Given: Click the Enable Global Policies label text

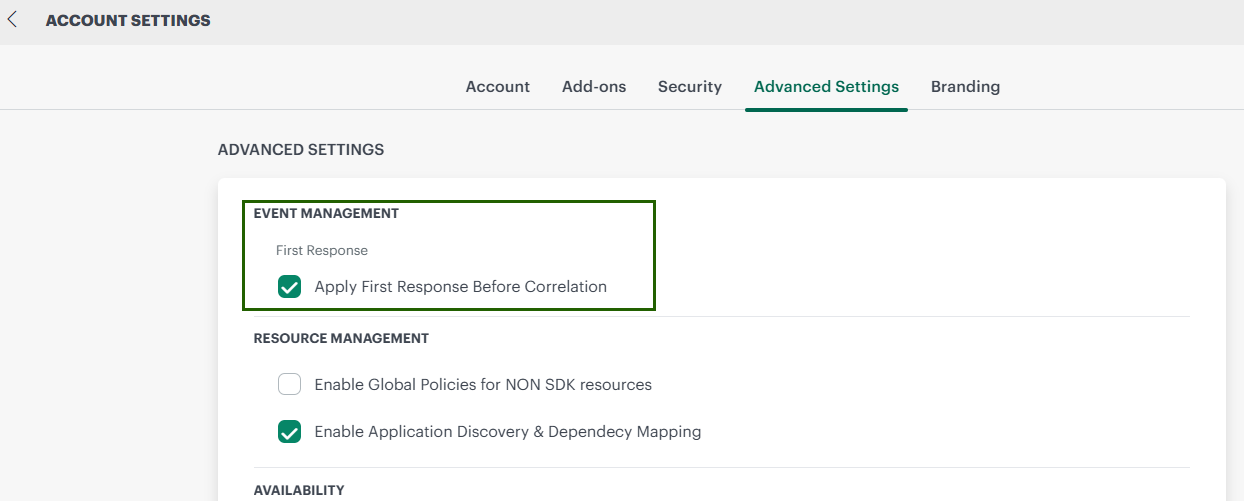Looking at the screenshot, I should tap(482, 384).
